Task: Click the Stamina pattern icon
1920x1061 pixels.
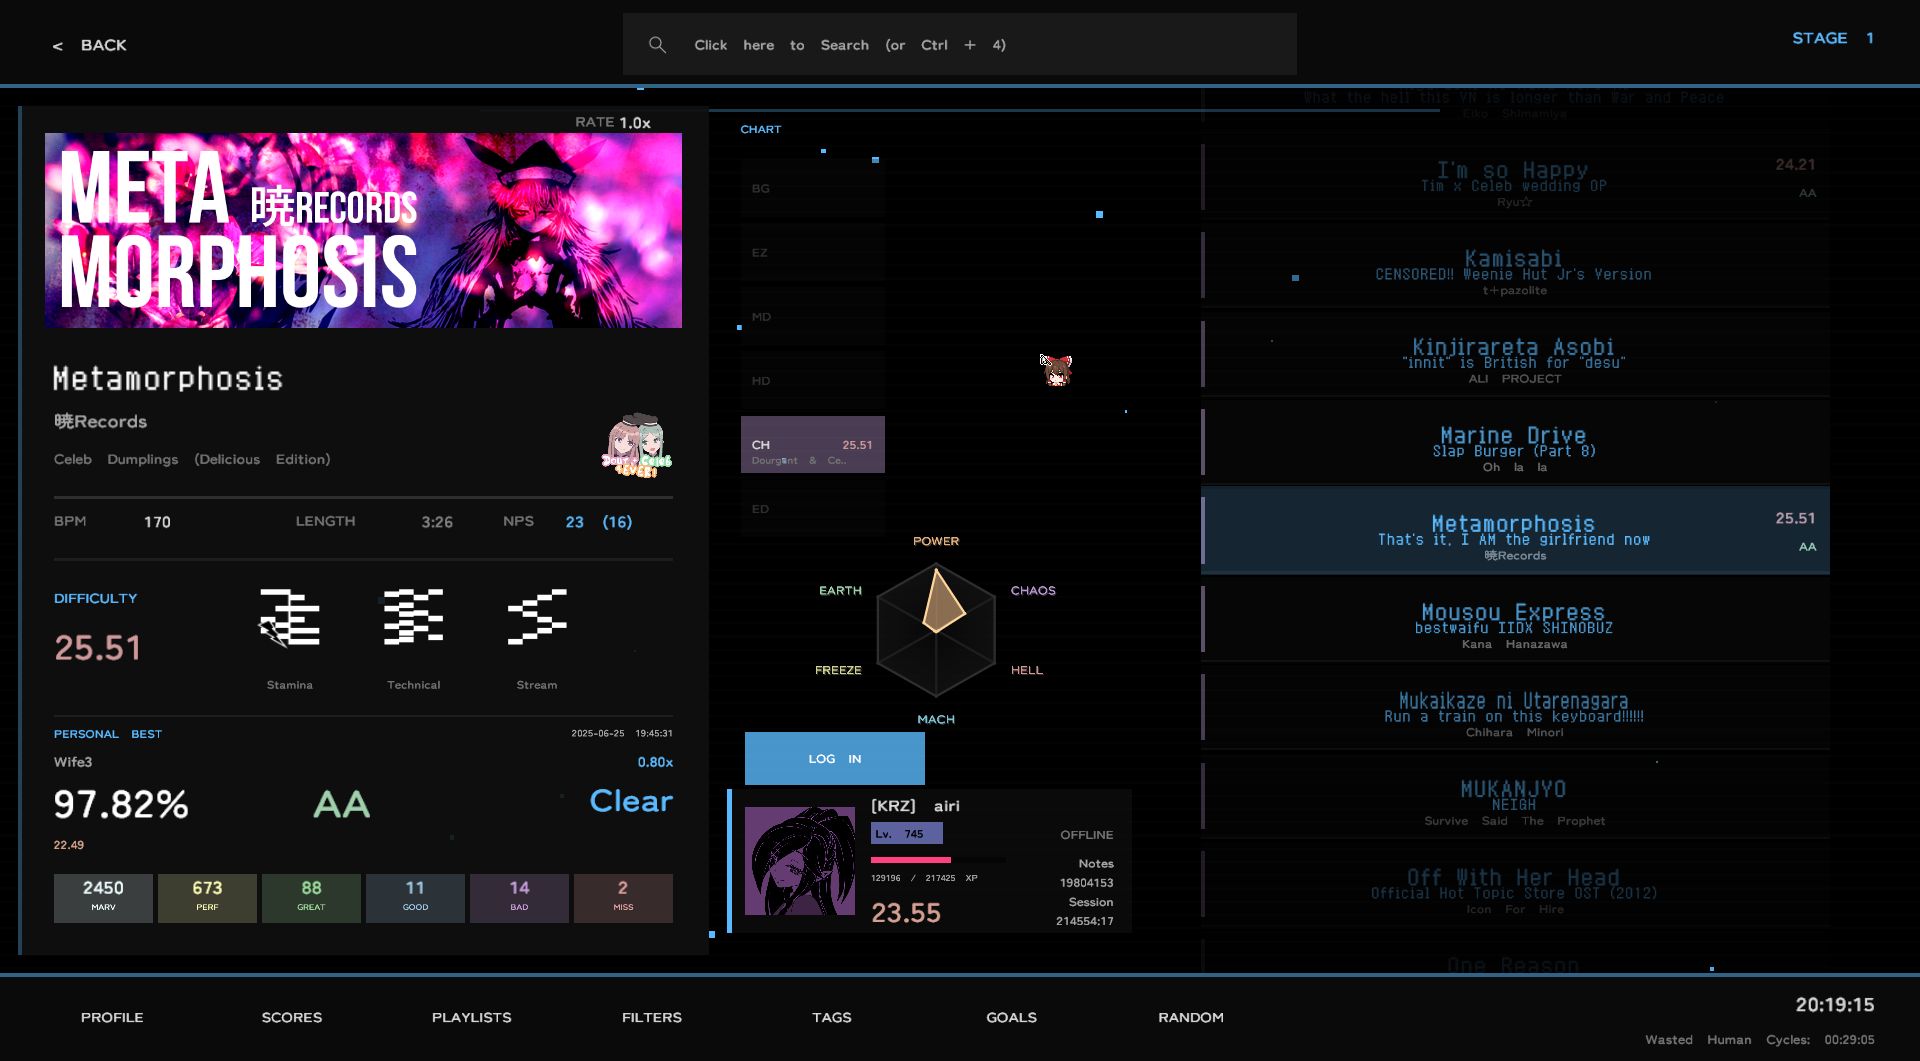Action: coord(289,617)
